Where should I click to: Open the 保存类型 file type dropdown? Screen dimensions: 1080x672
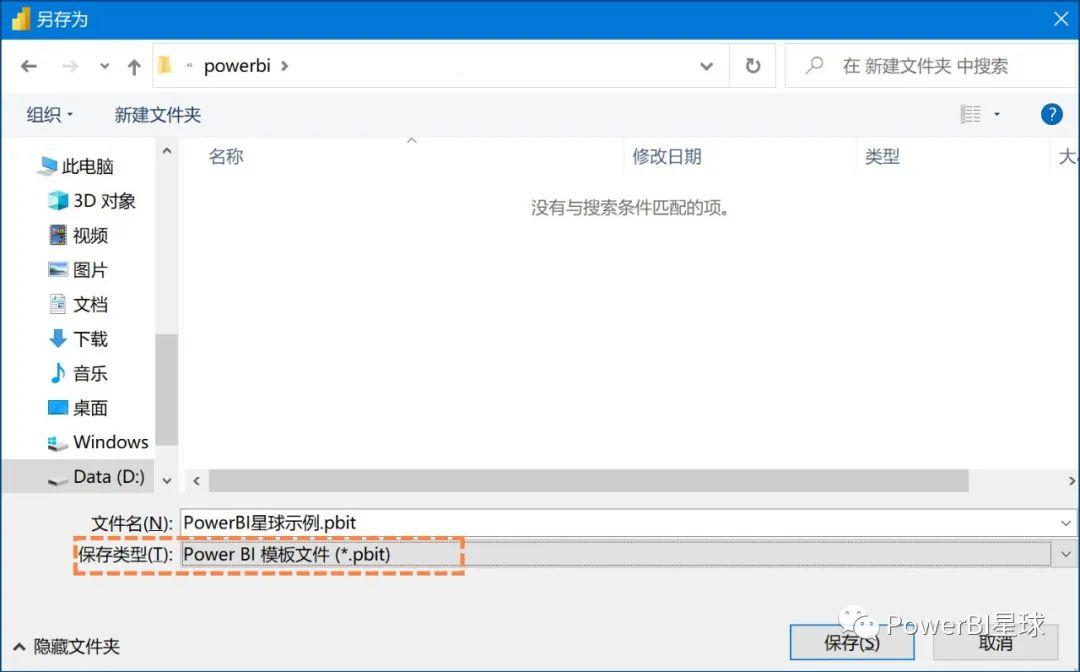pos(1066,553)
